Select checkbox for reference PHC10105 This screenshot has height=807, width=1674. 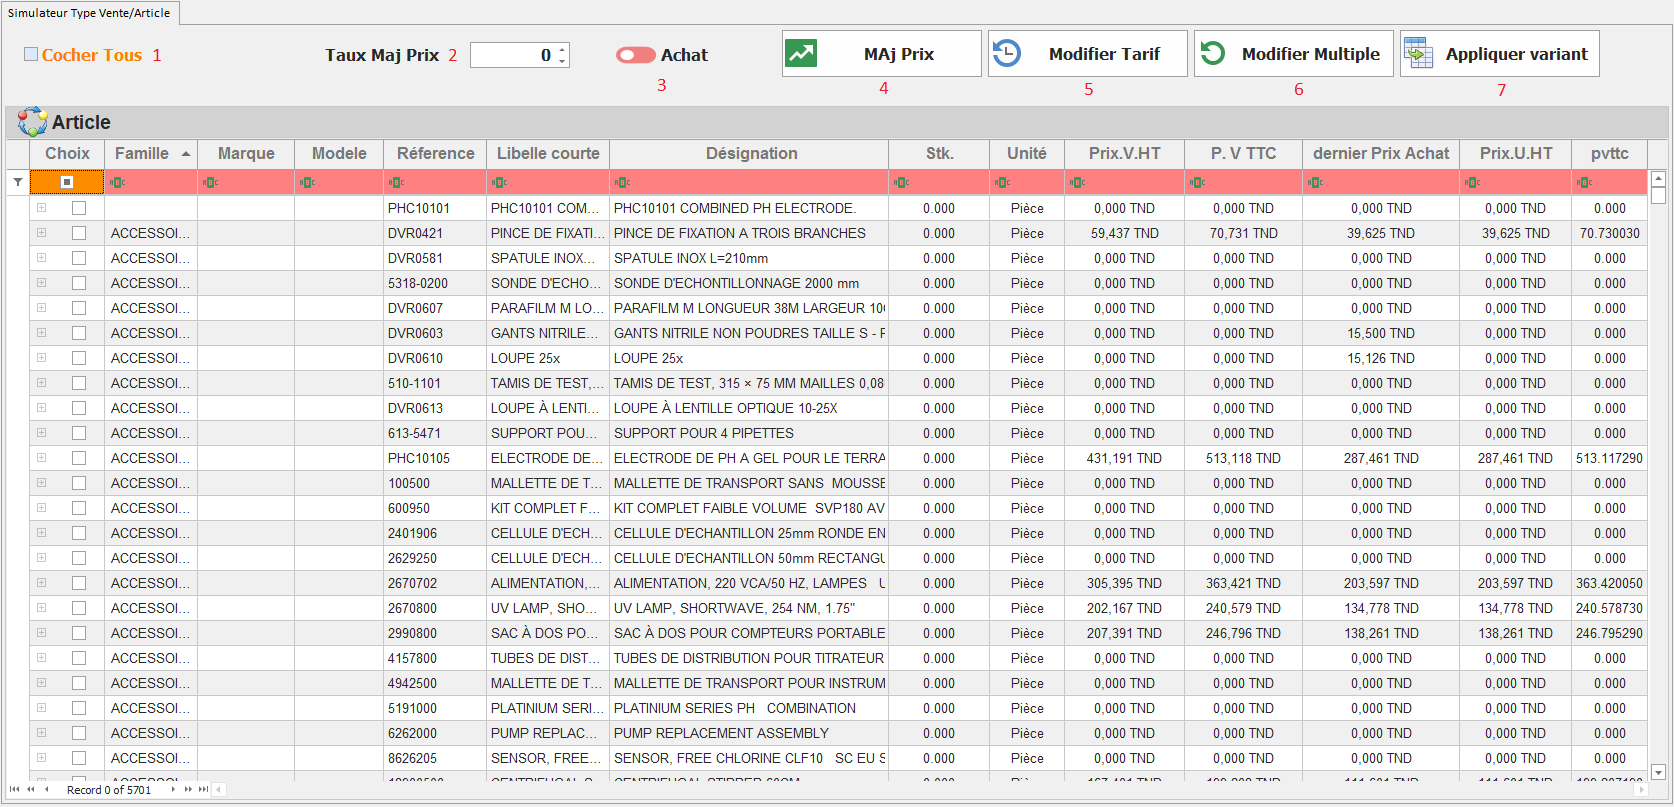79,458
